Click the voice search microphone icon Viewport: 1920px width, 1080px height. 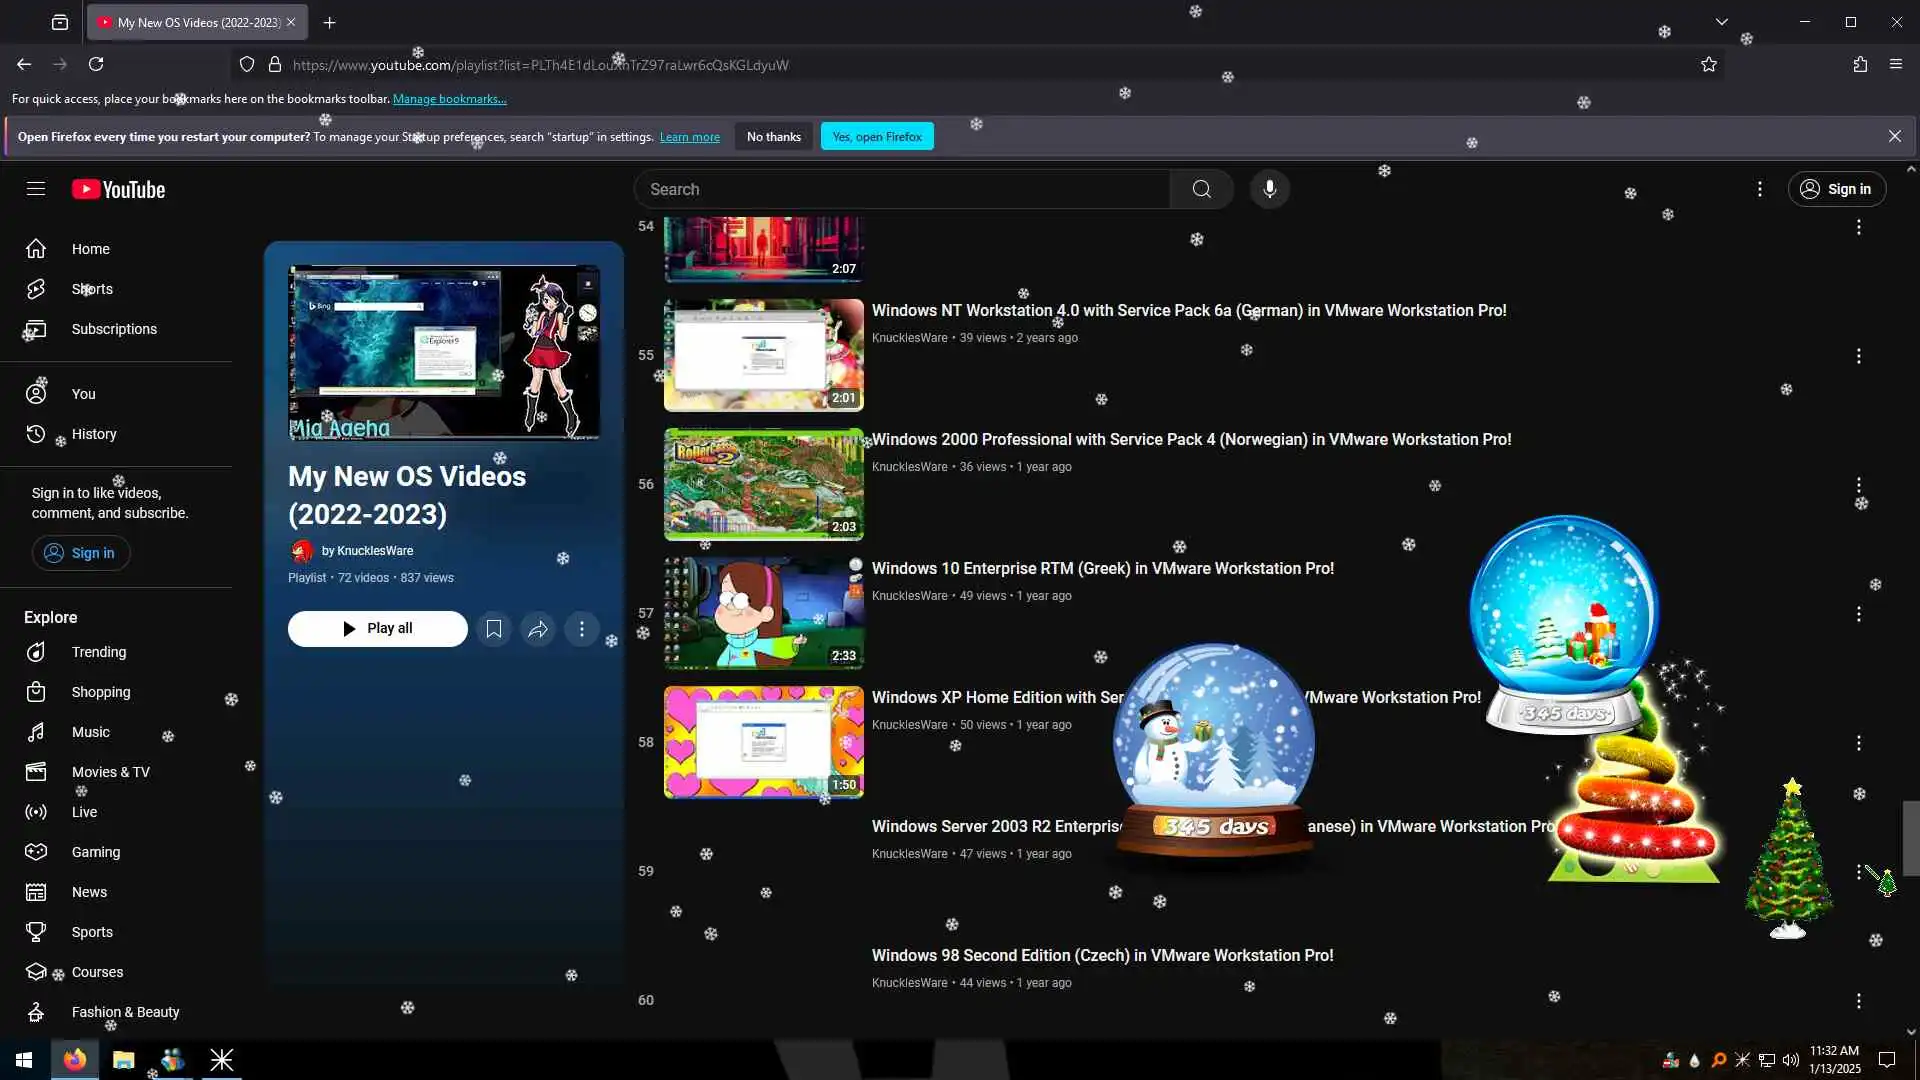[1269, 189]
